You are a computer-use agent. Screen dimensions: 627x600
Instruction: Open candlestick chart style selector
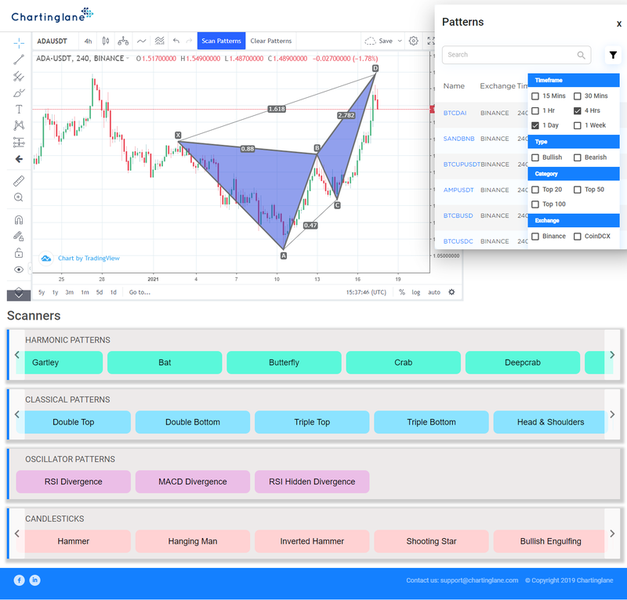click(106, 41)
